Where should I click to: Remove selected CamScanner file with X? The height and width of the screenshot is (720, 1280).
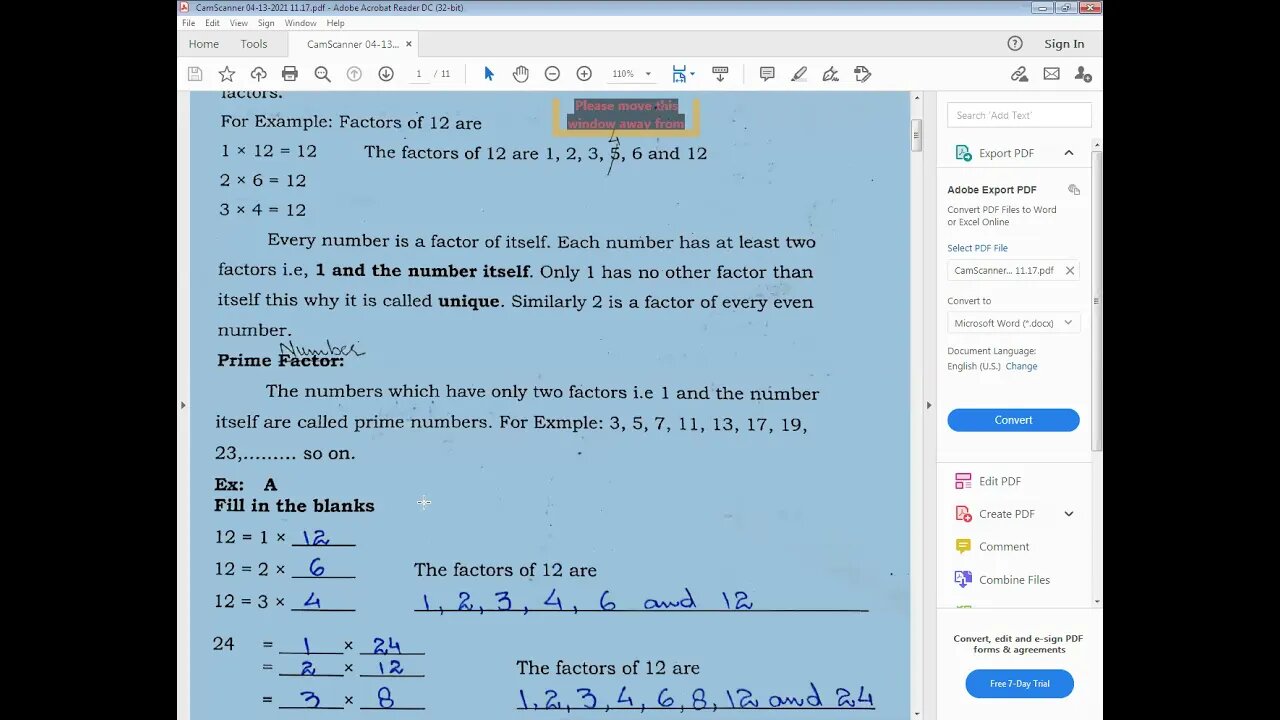point(1070,270)
